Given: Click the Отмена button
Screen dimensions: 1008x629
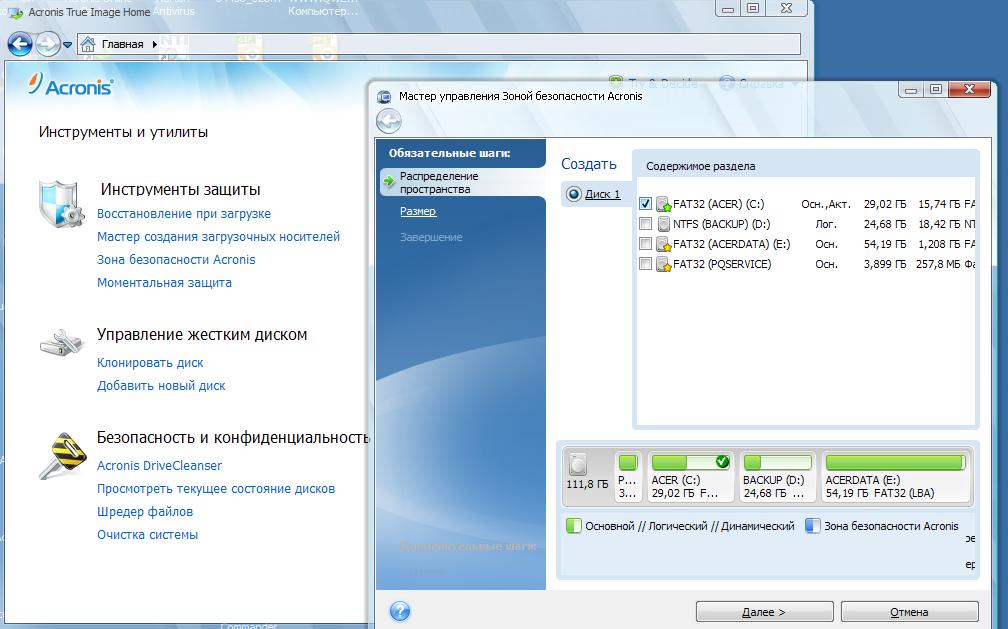Looking at the screenshot, I should tap(909, 612).
